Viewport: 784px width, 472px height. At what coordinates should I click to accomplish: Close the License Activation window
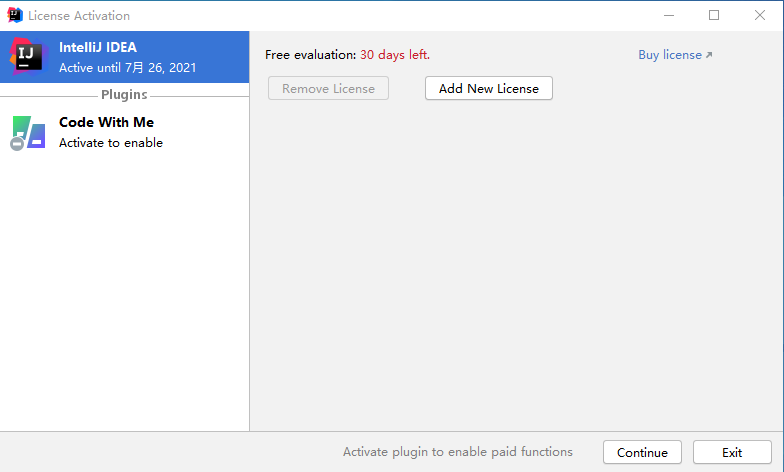click(x=760, y=16)
